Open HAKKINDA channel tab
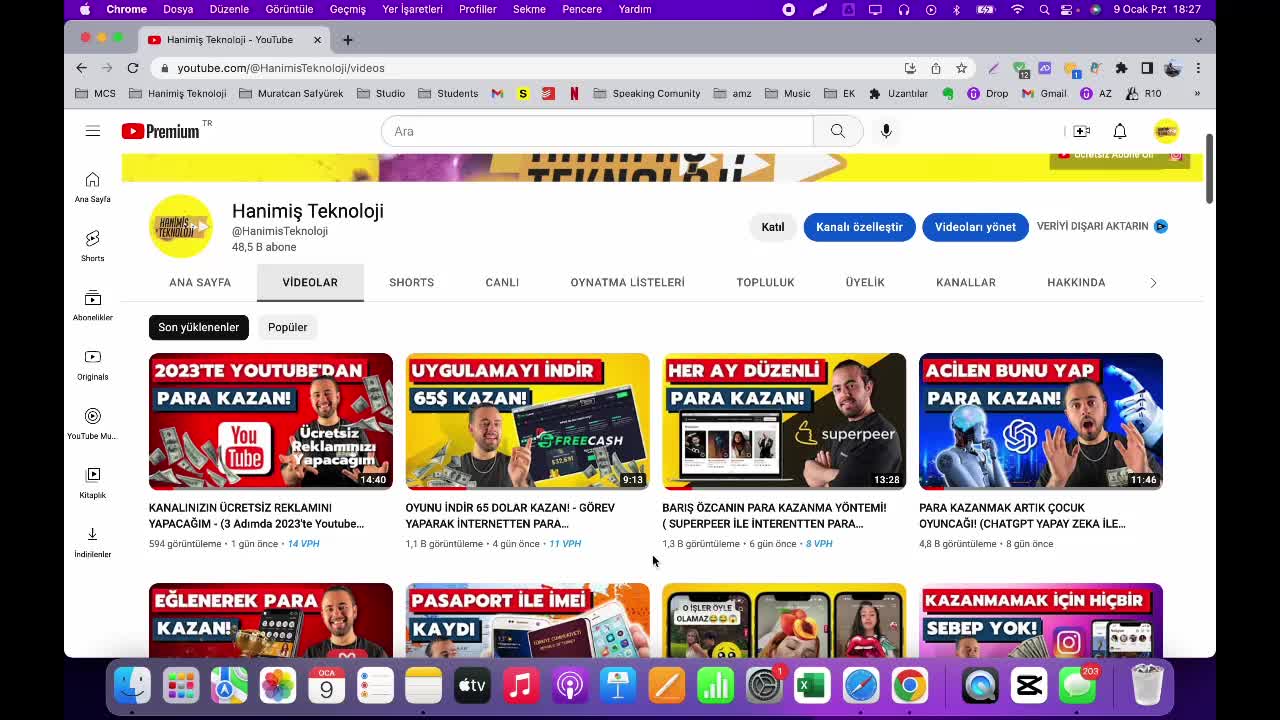This screenshot has height=720, width=1280. 1076,282
